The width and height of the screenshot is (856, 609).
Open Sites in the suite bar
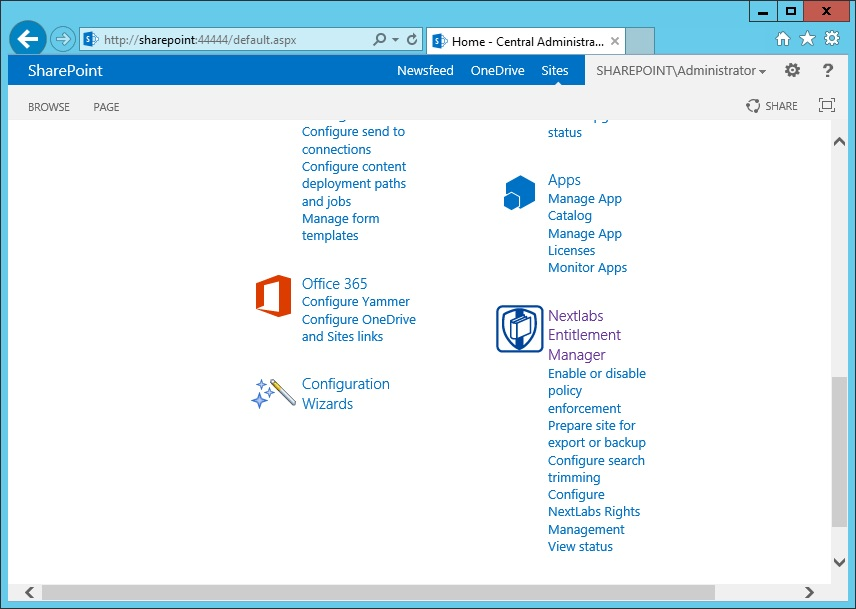555,70
